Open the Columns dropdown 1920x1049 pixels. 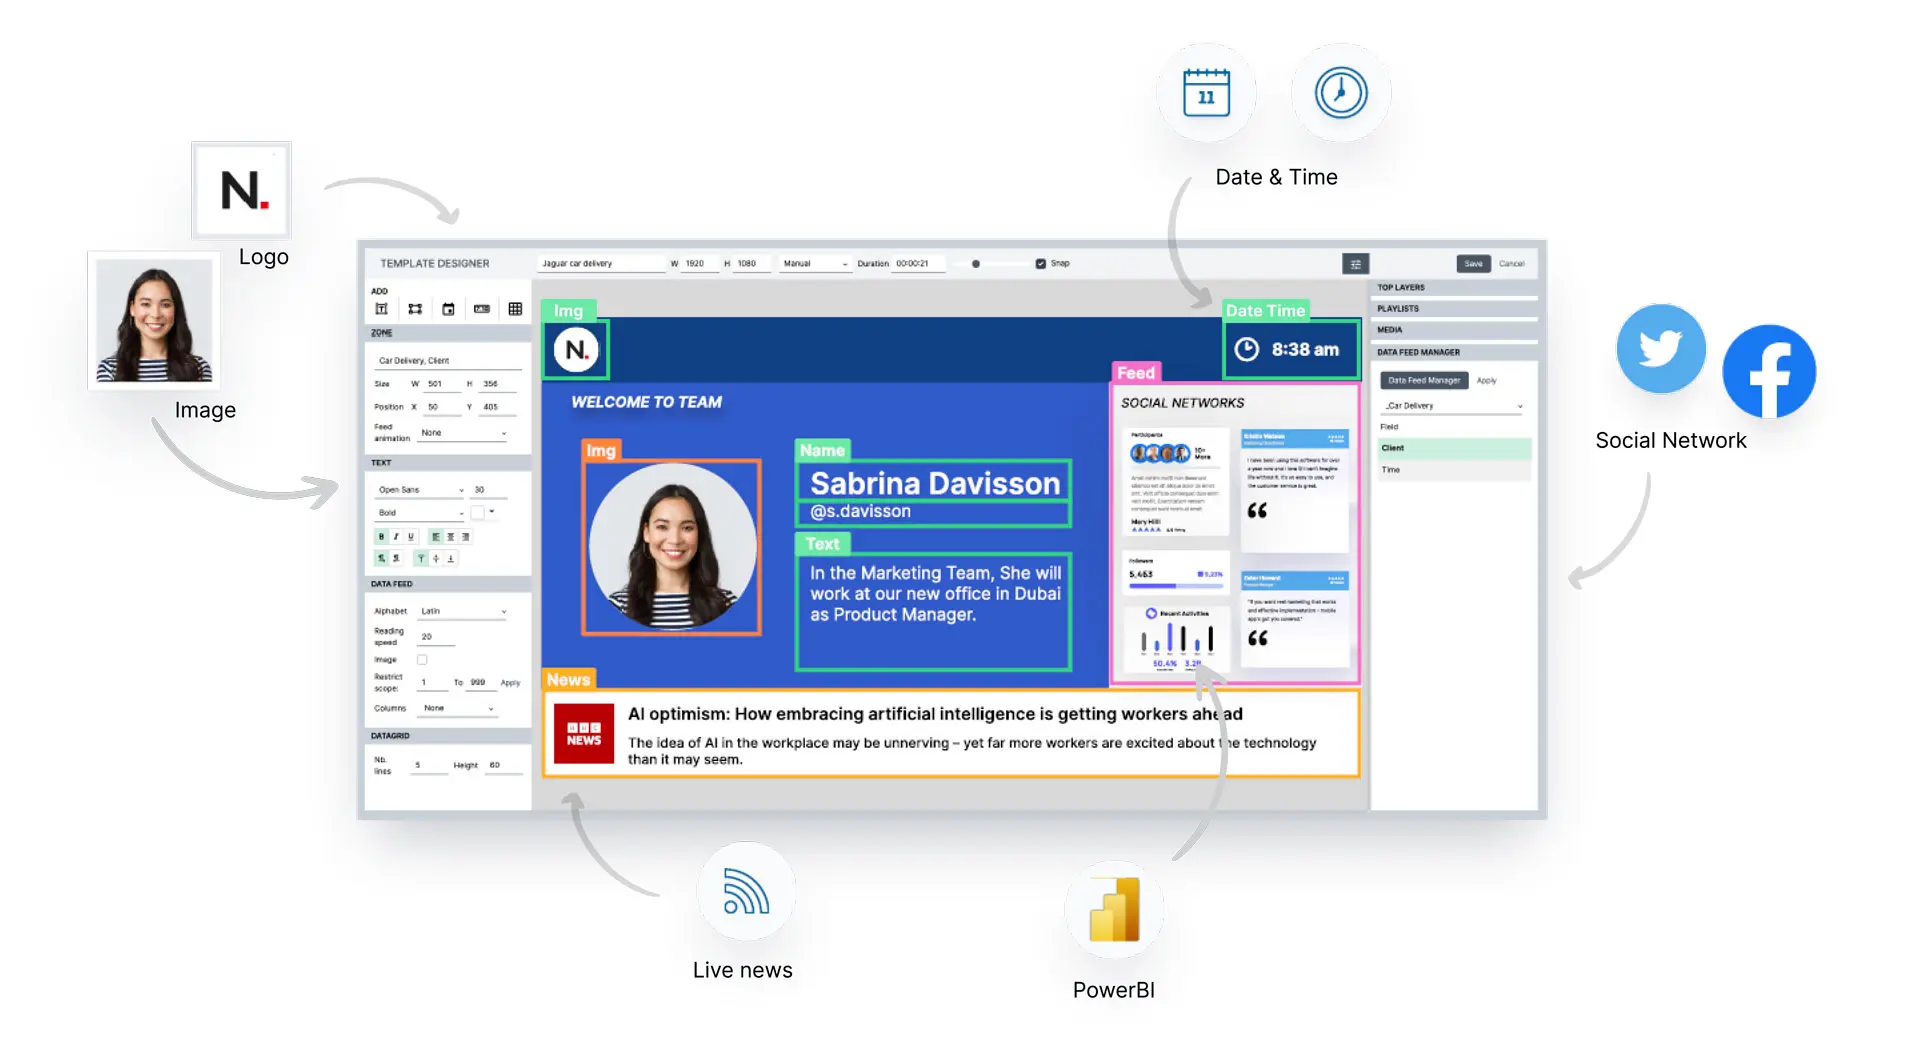[x=458, y=708]
